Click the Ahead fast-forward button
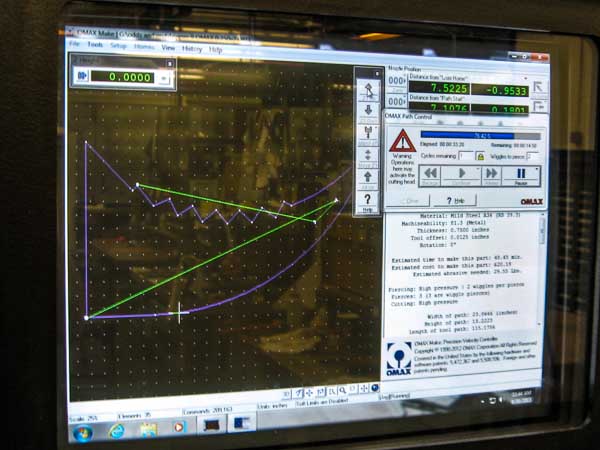Viewport: 600px width, 450px height. coord(492,176)
